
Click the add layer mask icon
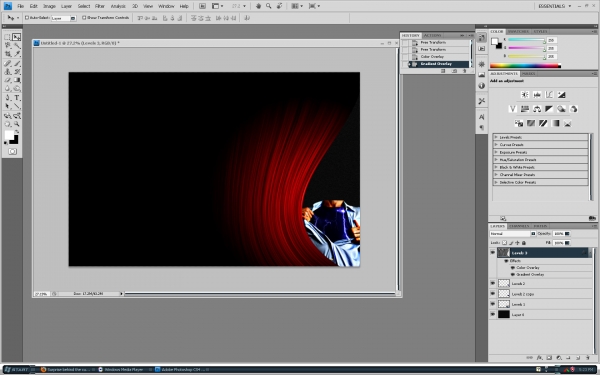(x=549, y=358)
